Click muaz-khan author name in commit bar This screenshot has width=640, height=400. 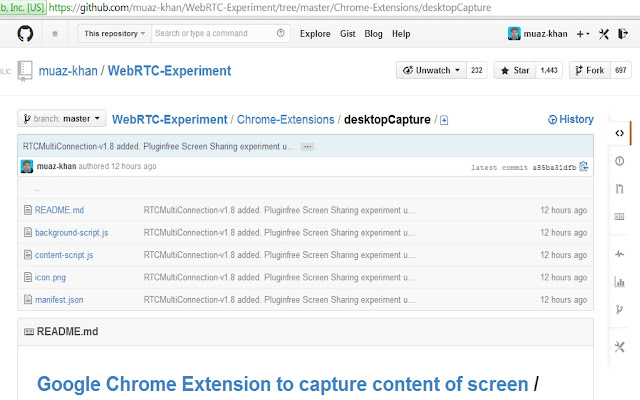[x=56, y=166]
